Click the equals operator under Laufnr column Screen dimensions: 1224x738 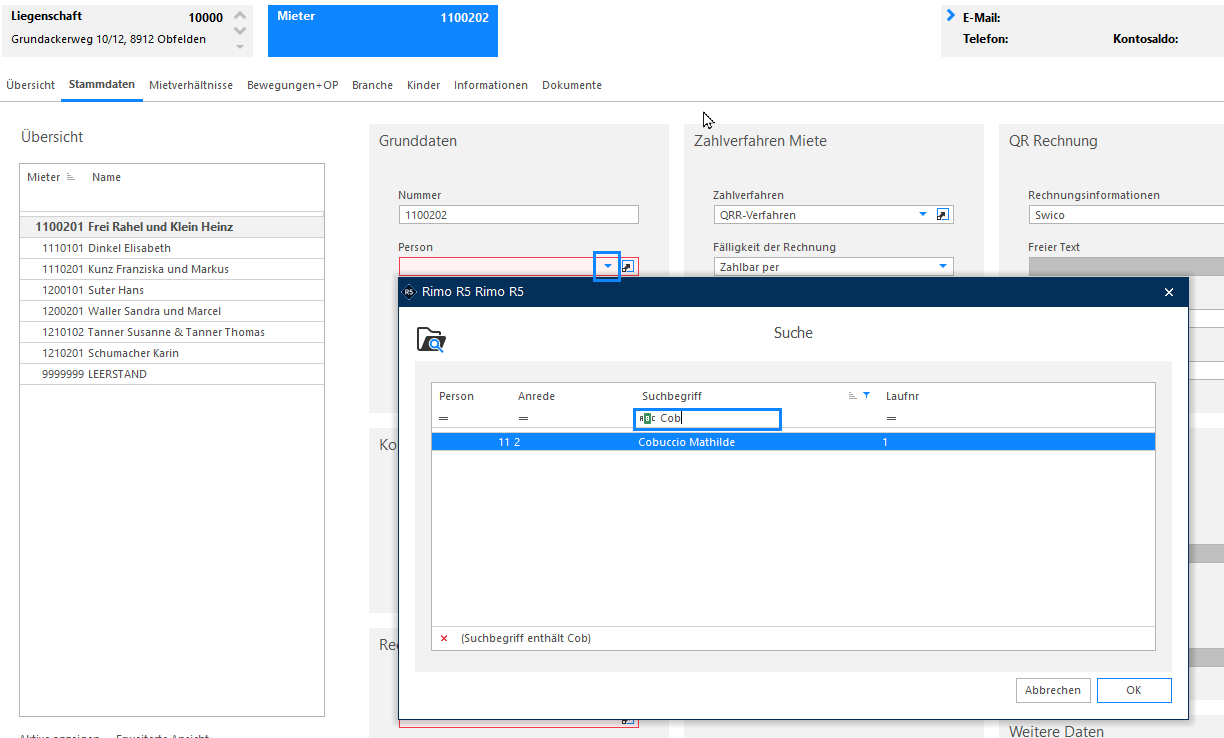(x=891, y=419)
